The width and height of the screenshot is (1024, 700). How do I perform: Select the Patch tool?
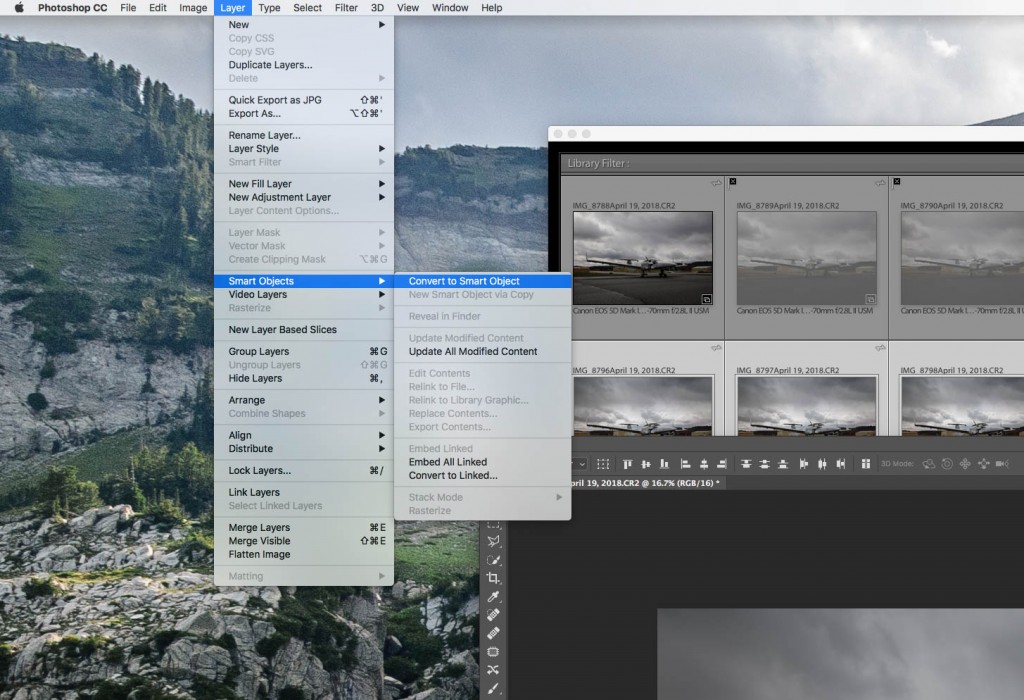tap(493, 651)
